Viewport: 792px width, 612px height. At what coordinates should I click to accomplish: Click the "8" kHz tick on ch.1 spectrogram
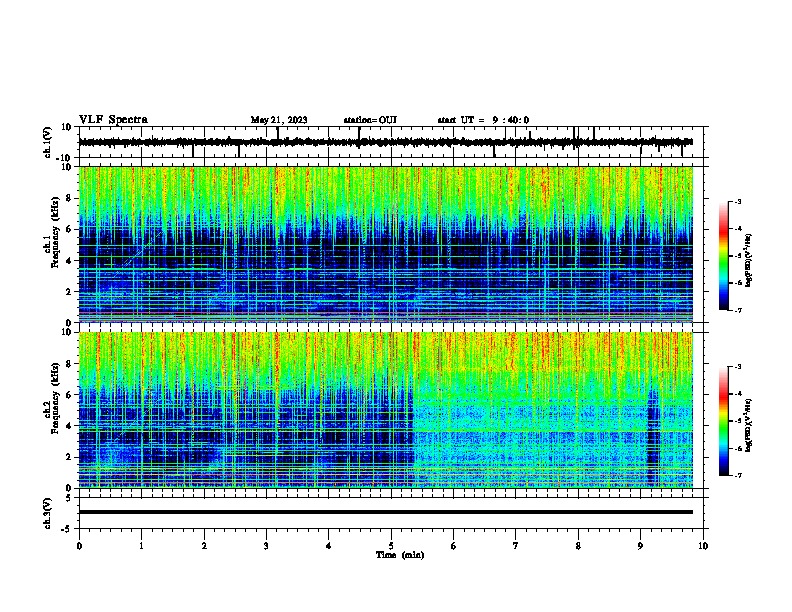(x=69, y=198)
